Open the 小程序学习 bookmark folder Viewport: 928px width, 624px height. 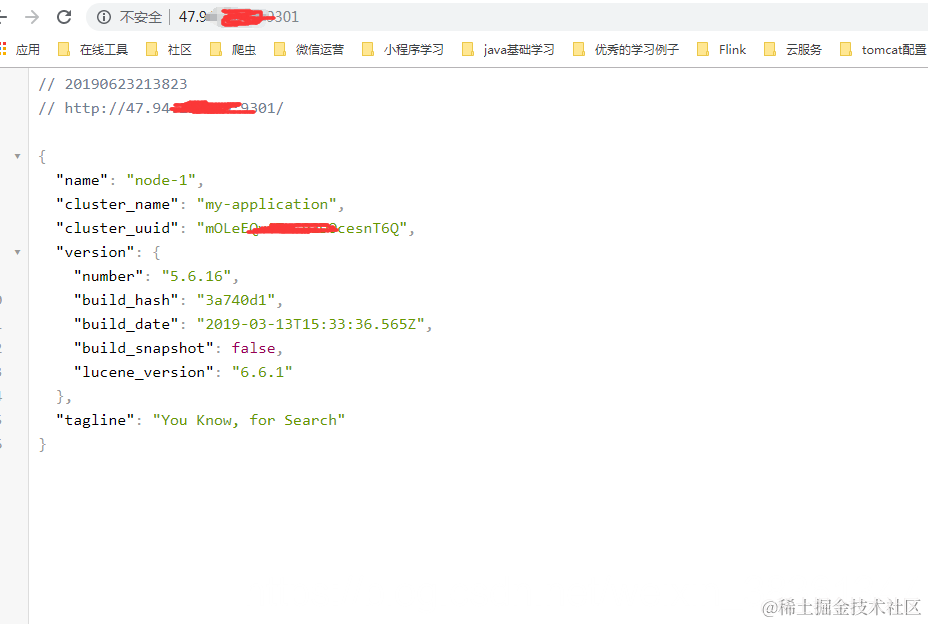tap(402, 50)
